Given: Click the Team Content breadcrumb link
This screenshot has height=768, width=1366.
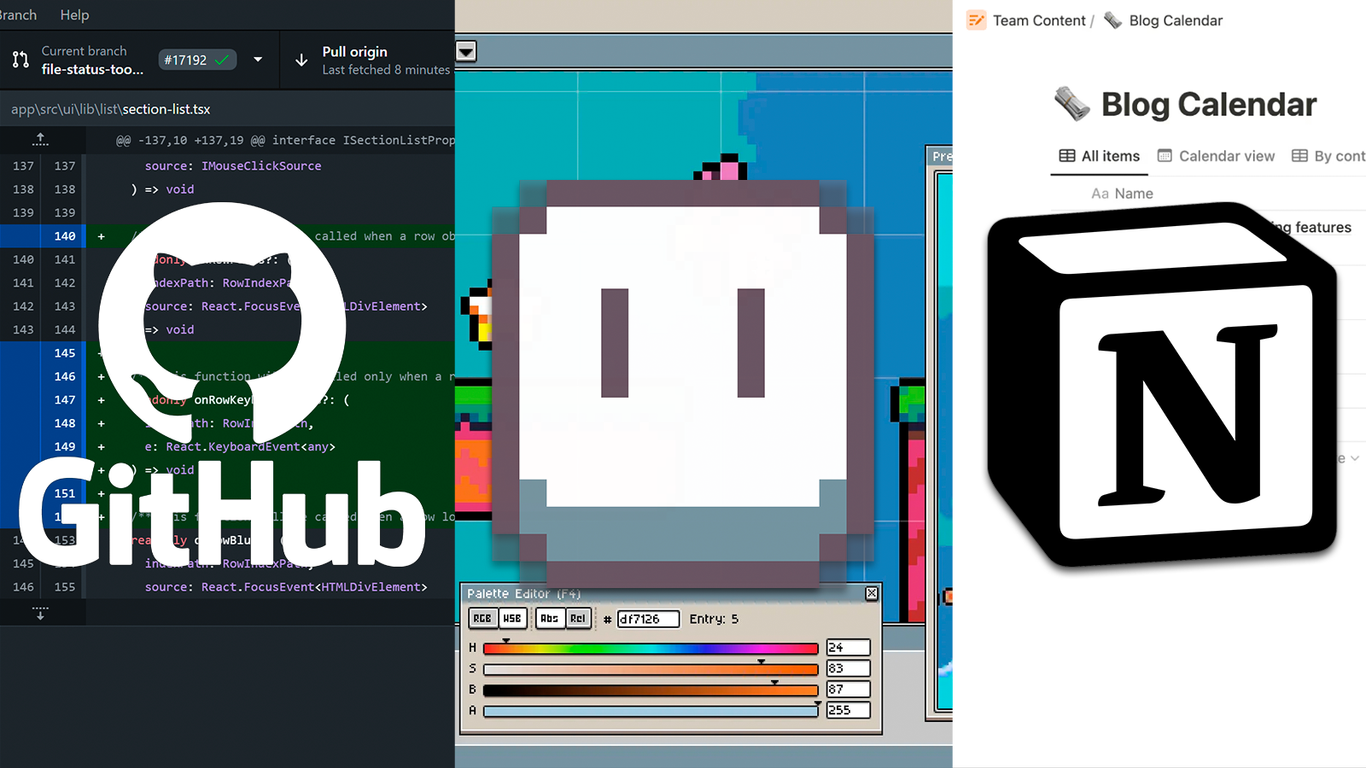Looking at the screenshot, I should 1038,20.
